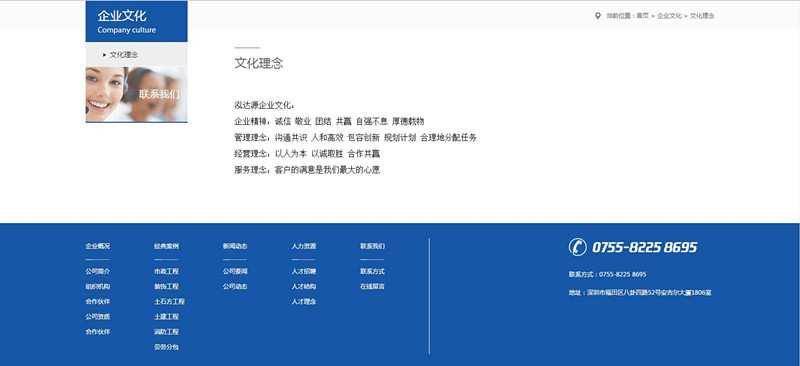The width and height of the screenshot is (800, 366).
Task: Open 组织机构 footer link
Action: pyautogui.click(x=97, y=287)
